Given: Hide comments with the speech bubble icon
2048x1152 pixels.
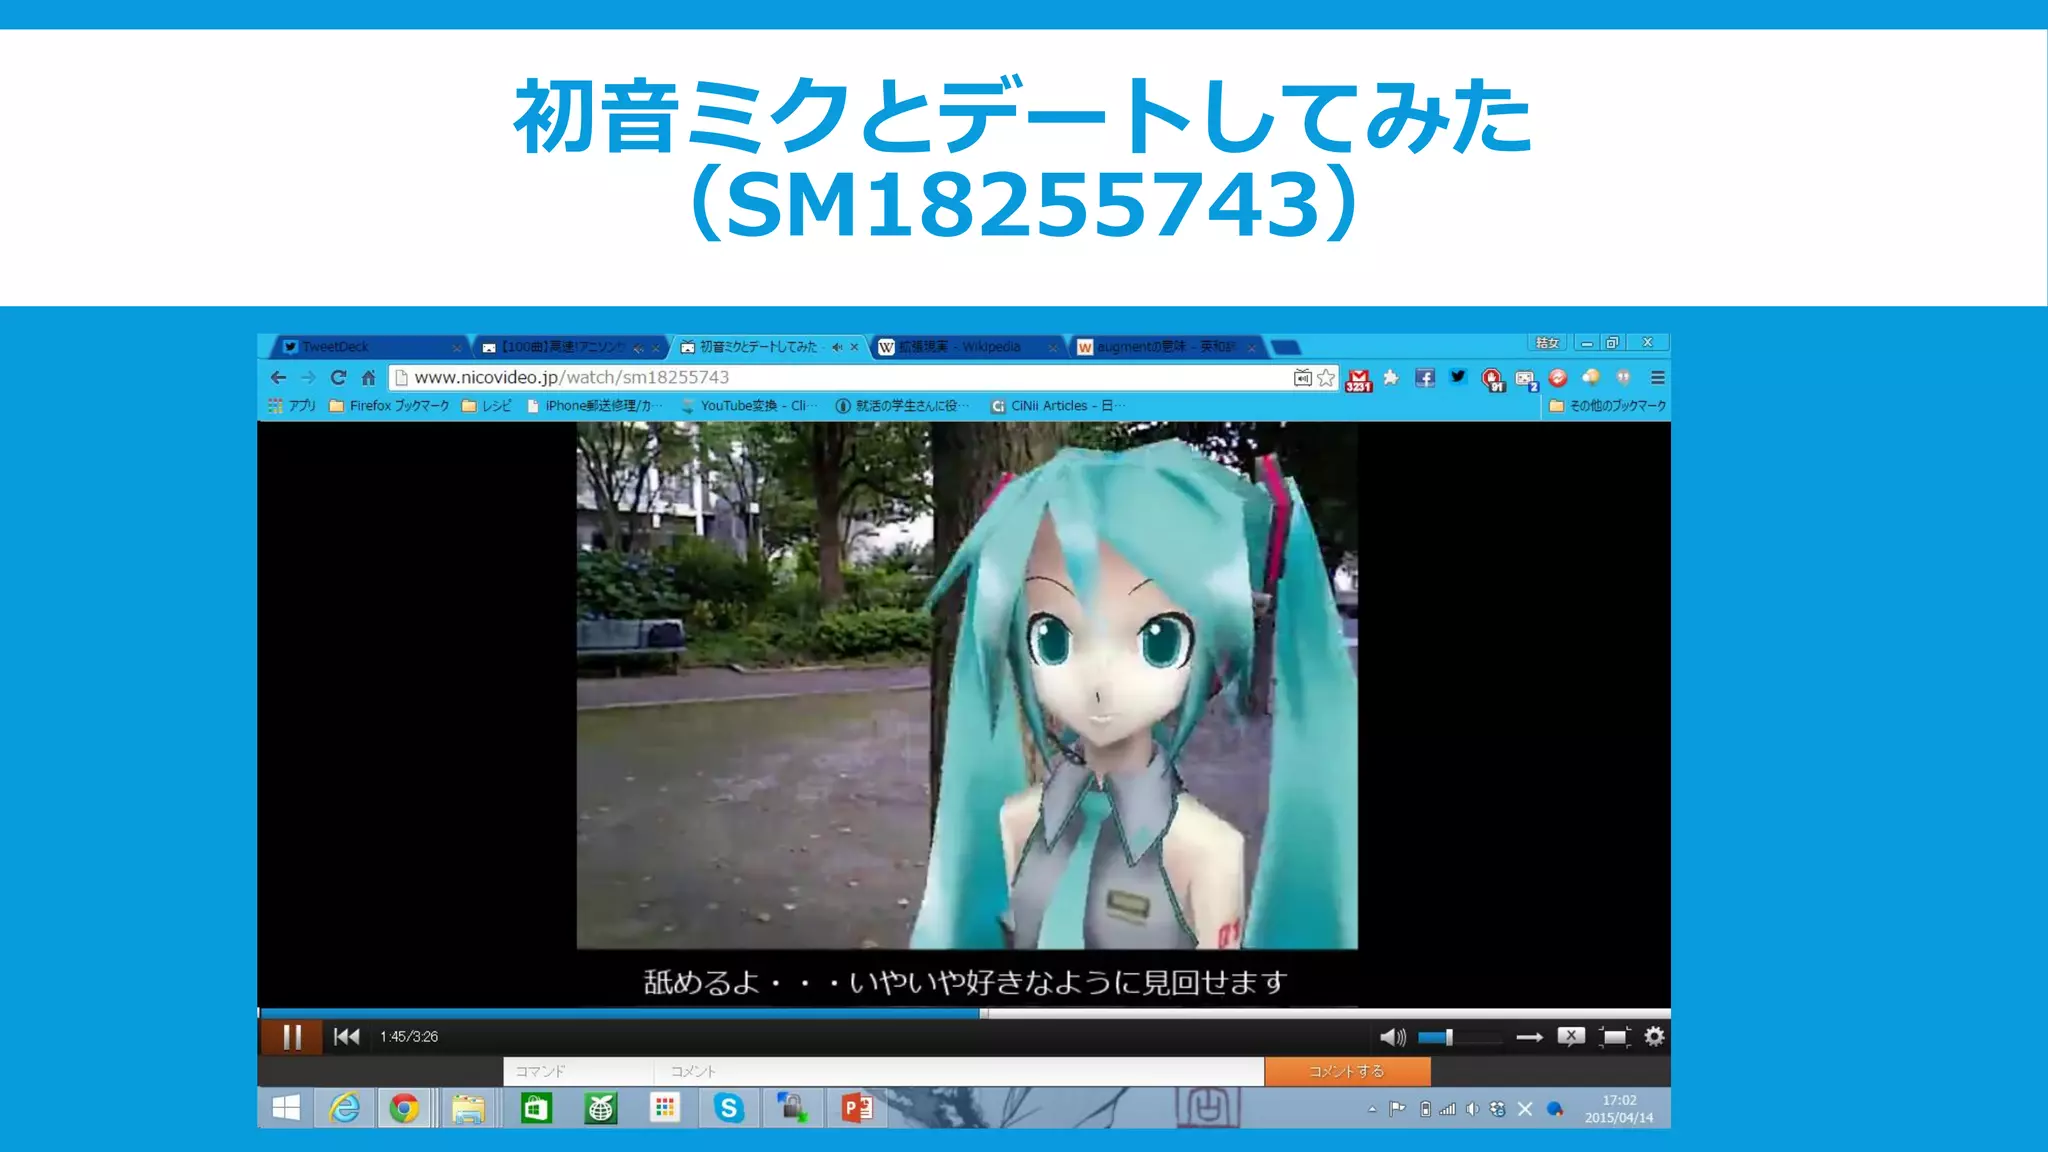Looking at the screenshot, I should coord(1571,1037).
